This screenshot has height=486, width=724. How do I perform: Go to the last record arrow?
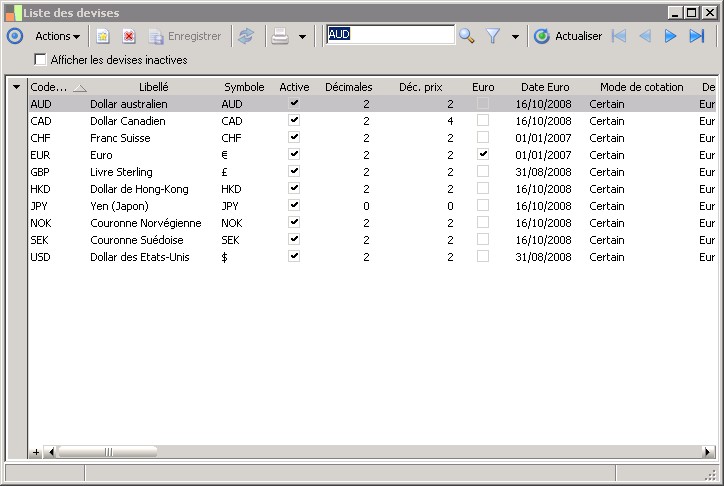[697, 36]
